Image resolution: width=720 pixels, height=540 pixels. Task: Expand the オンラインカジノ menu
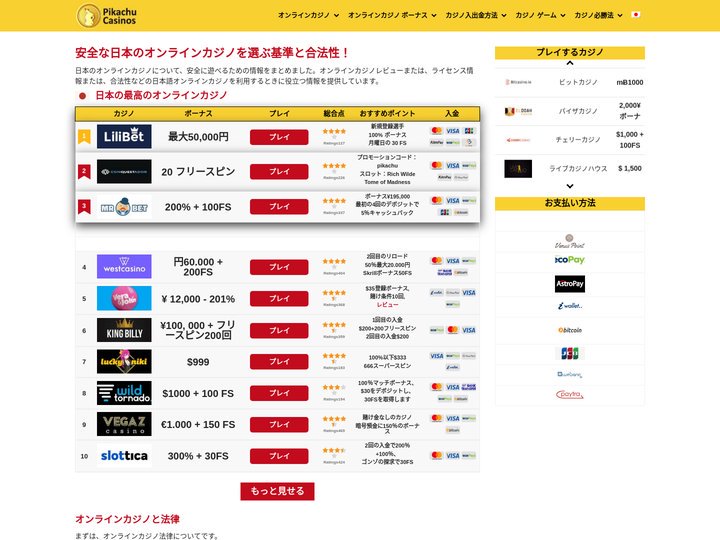click(x=308, y=15)
